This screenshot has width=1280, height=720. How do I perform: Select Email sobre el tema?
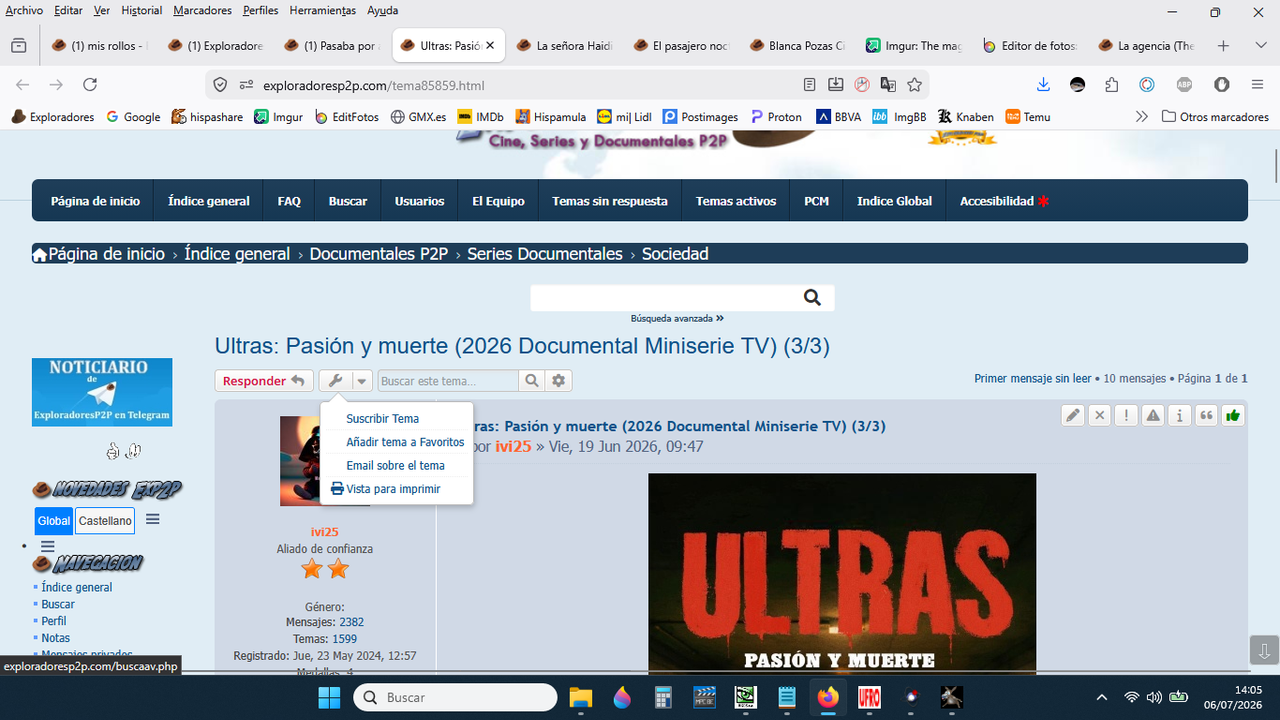pos(395,466)
